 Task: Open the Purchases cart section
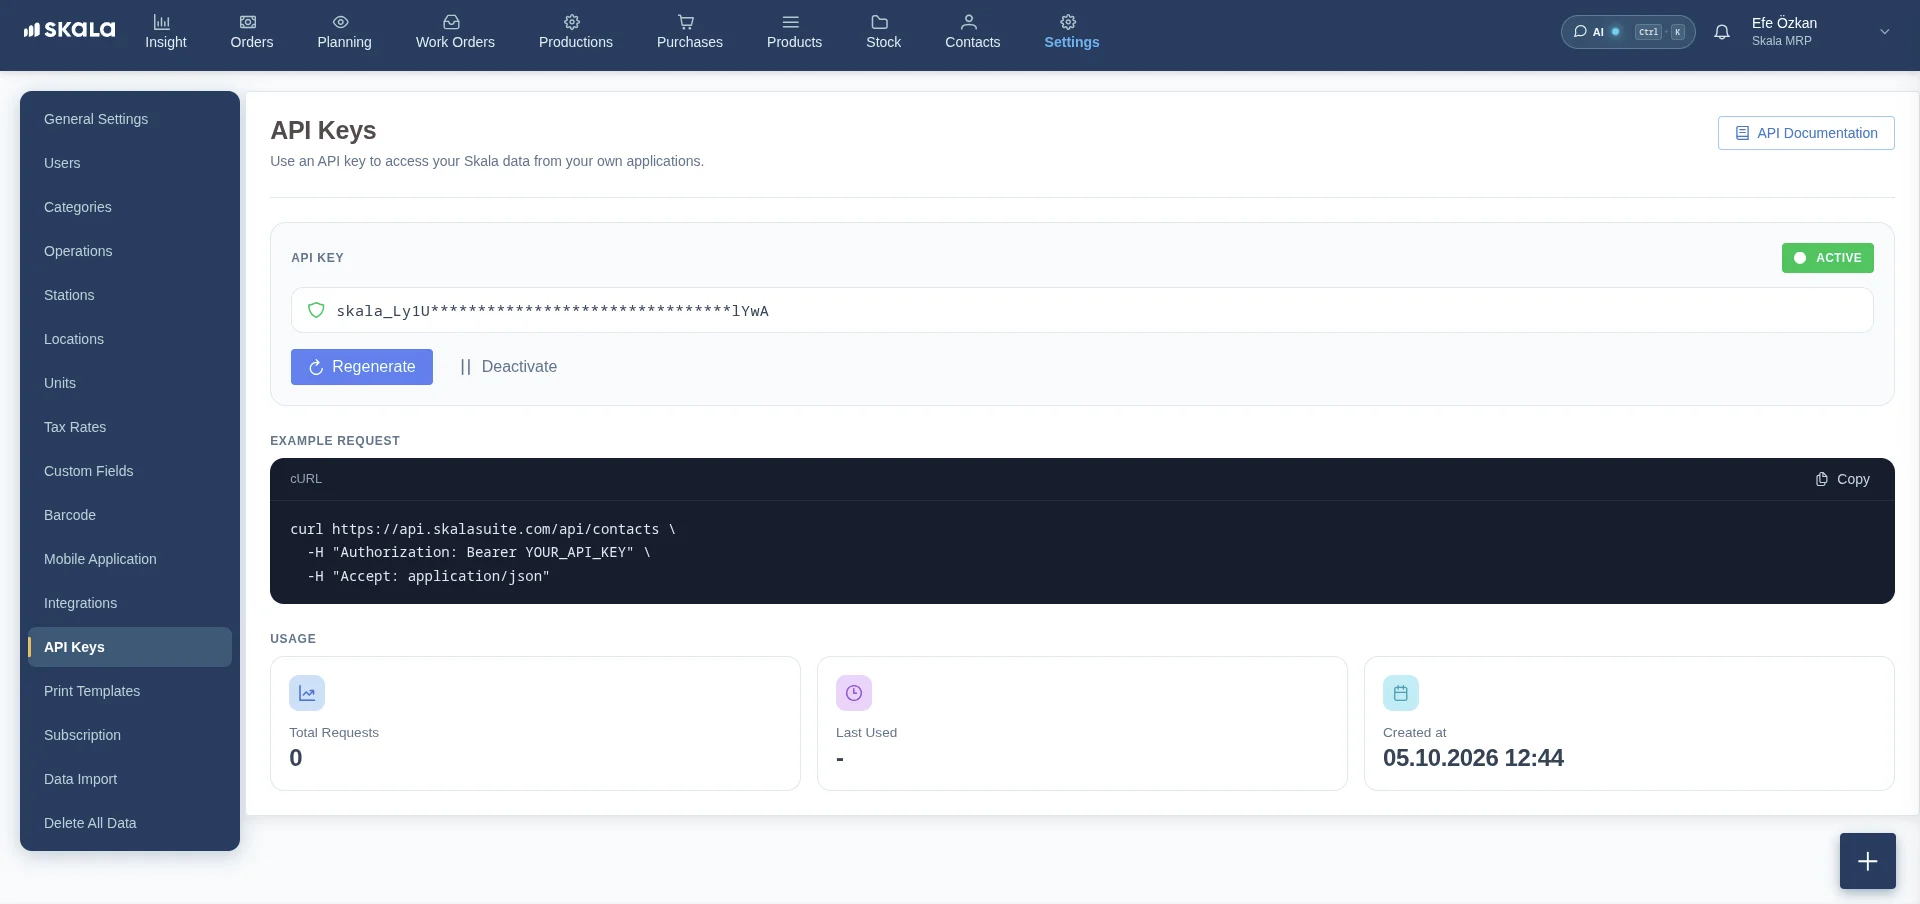689,32
